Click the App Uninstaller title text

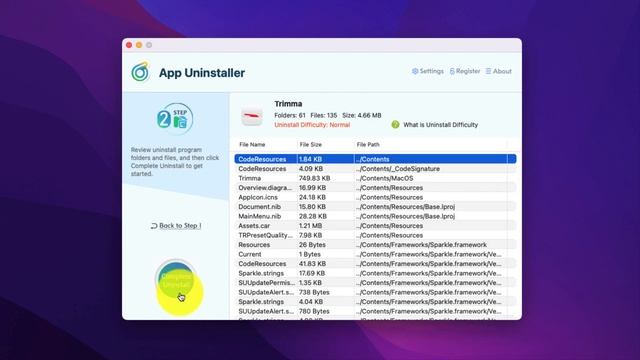(x=202, y=73)
